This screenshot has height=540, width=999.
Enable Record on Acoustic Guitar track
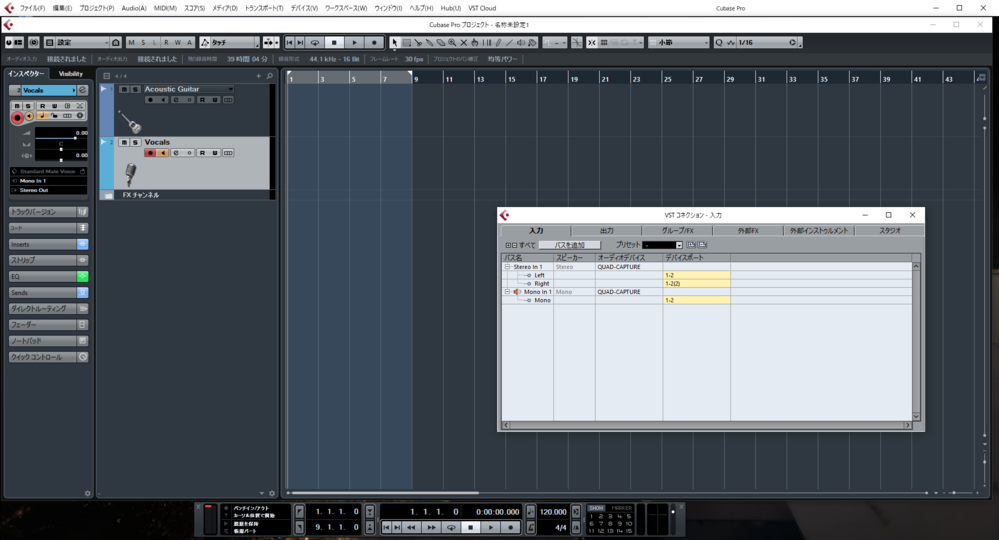coord(150,100)
